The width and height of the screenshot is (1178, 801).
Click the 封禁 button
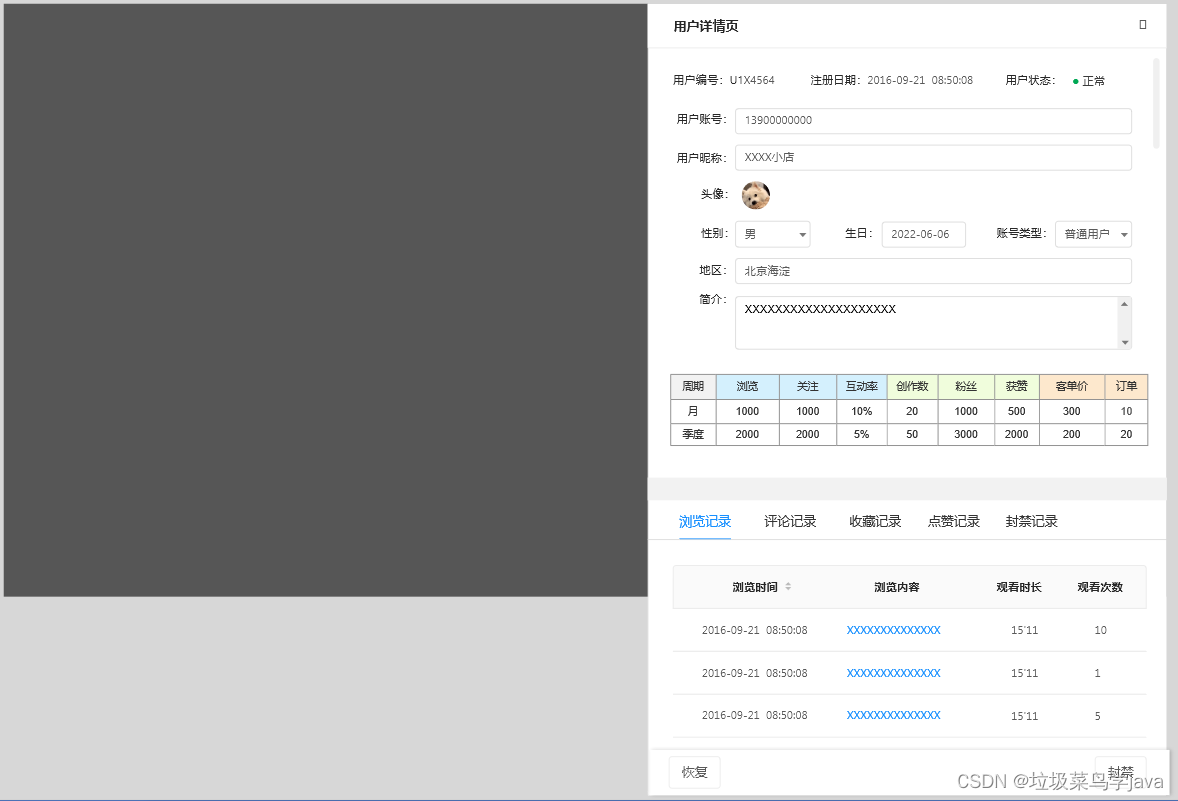point(1120,772)
